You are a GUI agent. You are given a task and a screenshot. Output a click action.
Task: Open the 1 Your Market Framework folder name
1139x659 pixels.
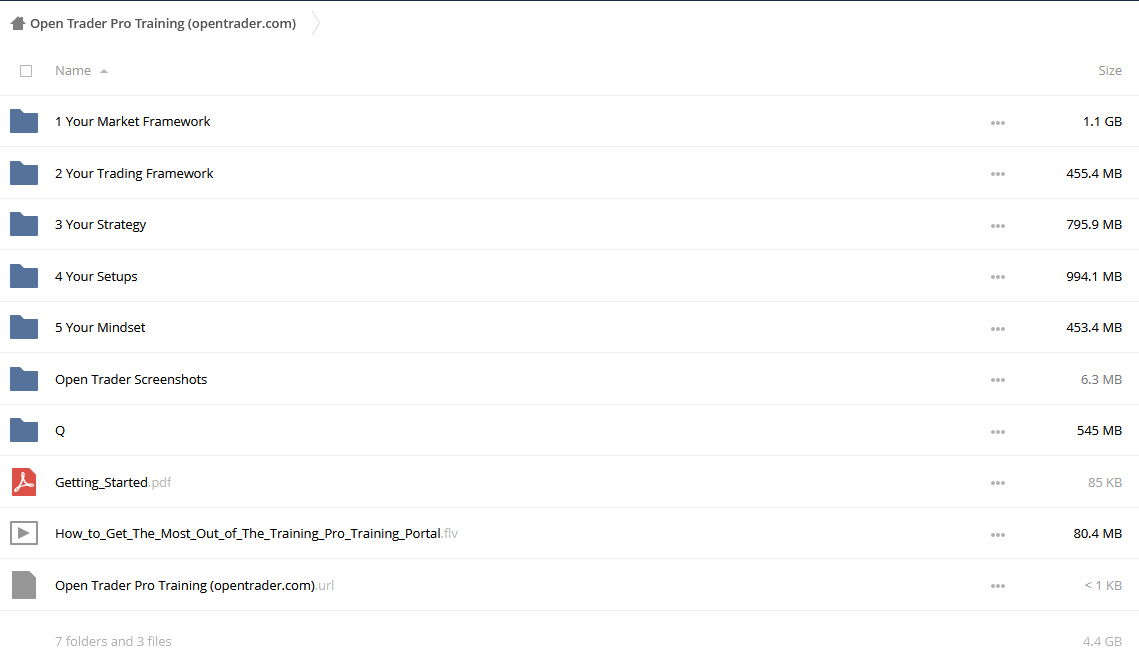(132, 121)
